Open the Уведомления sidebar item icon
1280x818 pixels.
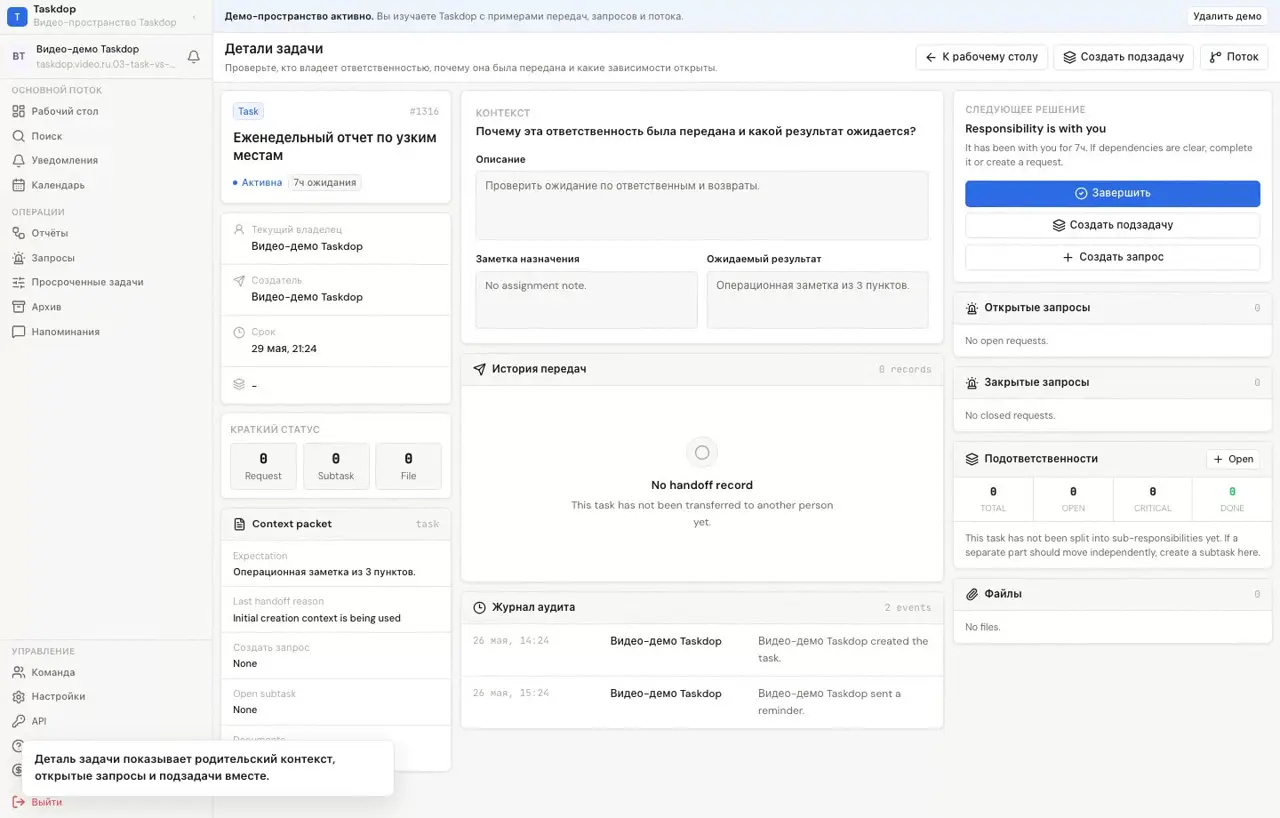(18, 160)
